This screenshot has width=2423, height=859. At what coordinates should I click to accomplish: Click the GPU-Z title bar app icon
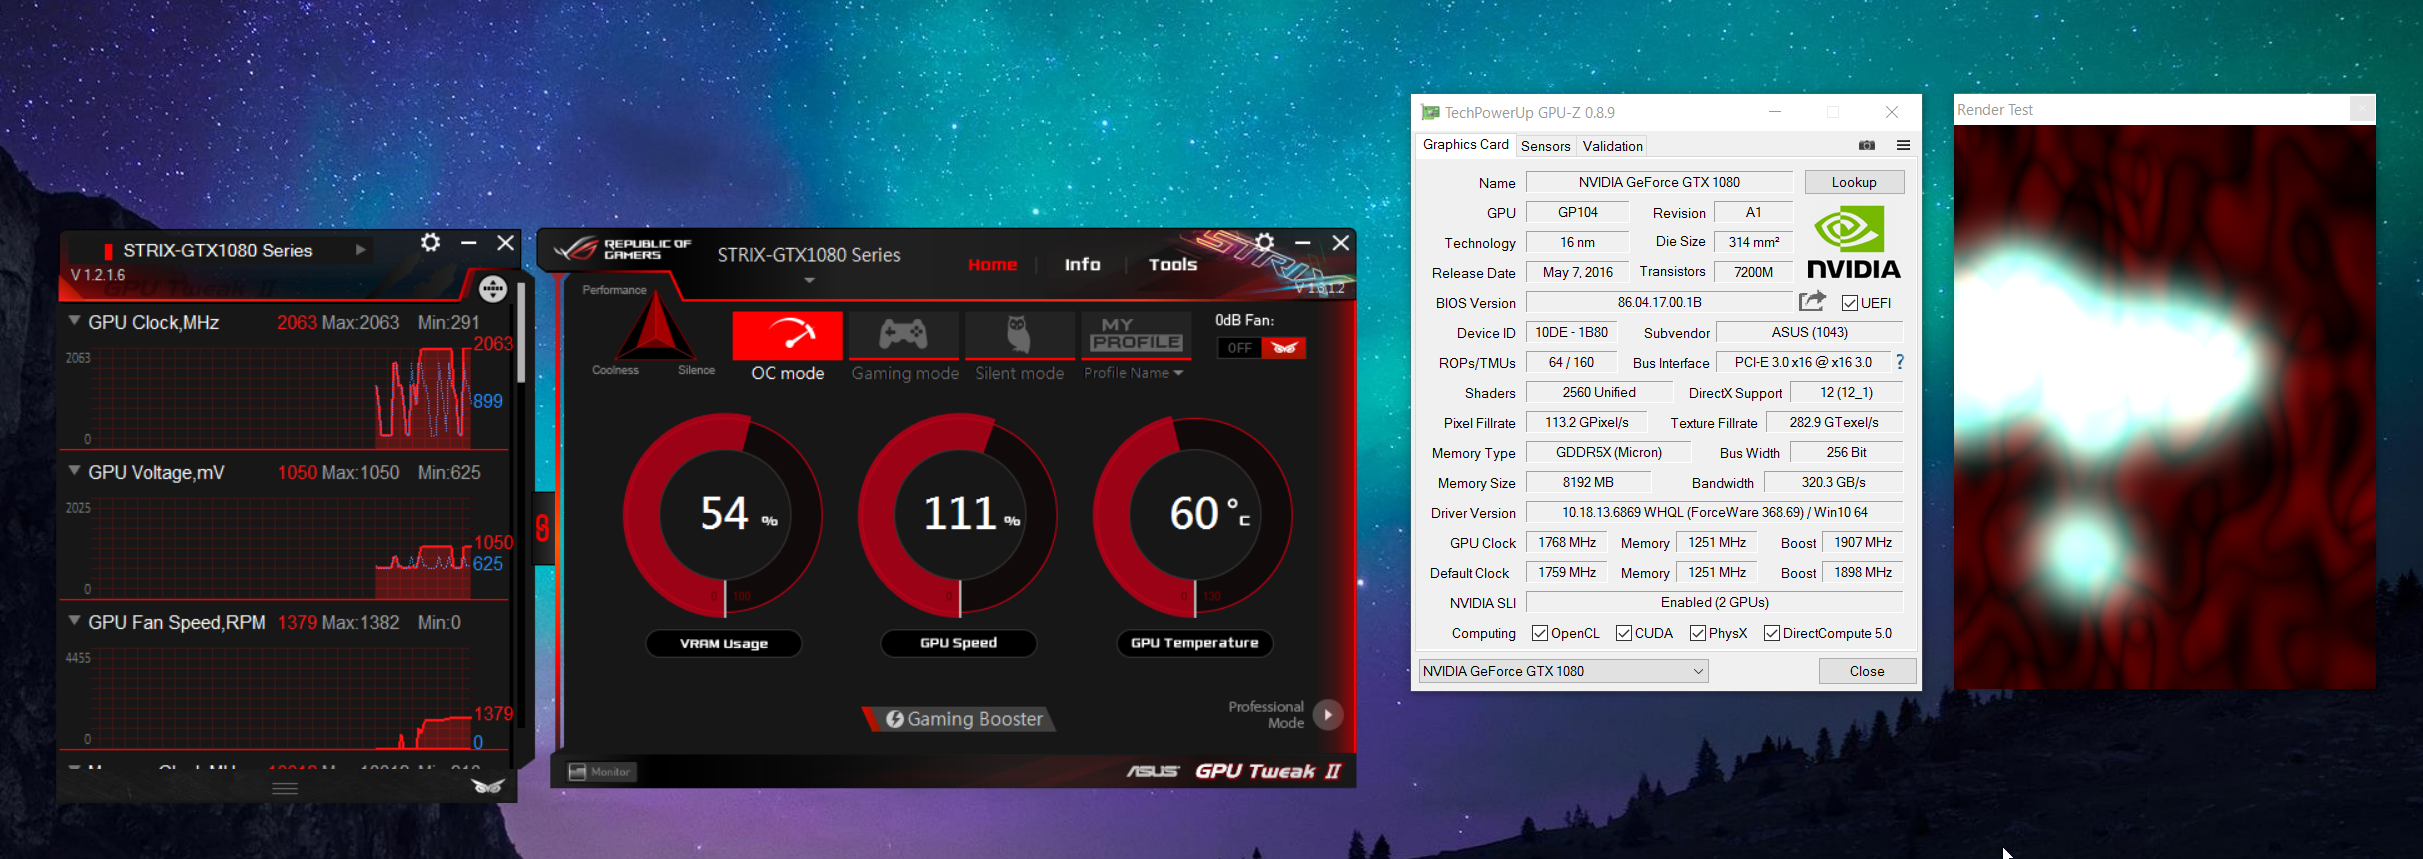1430,112
